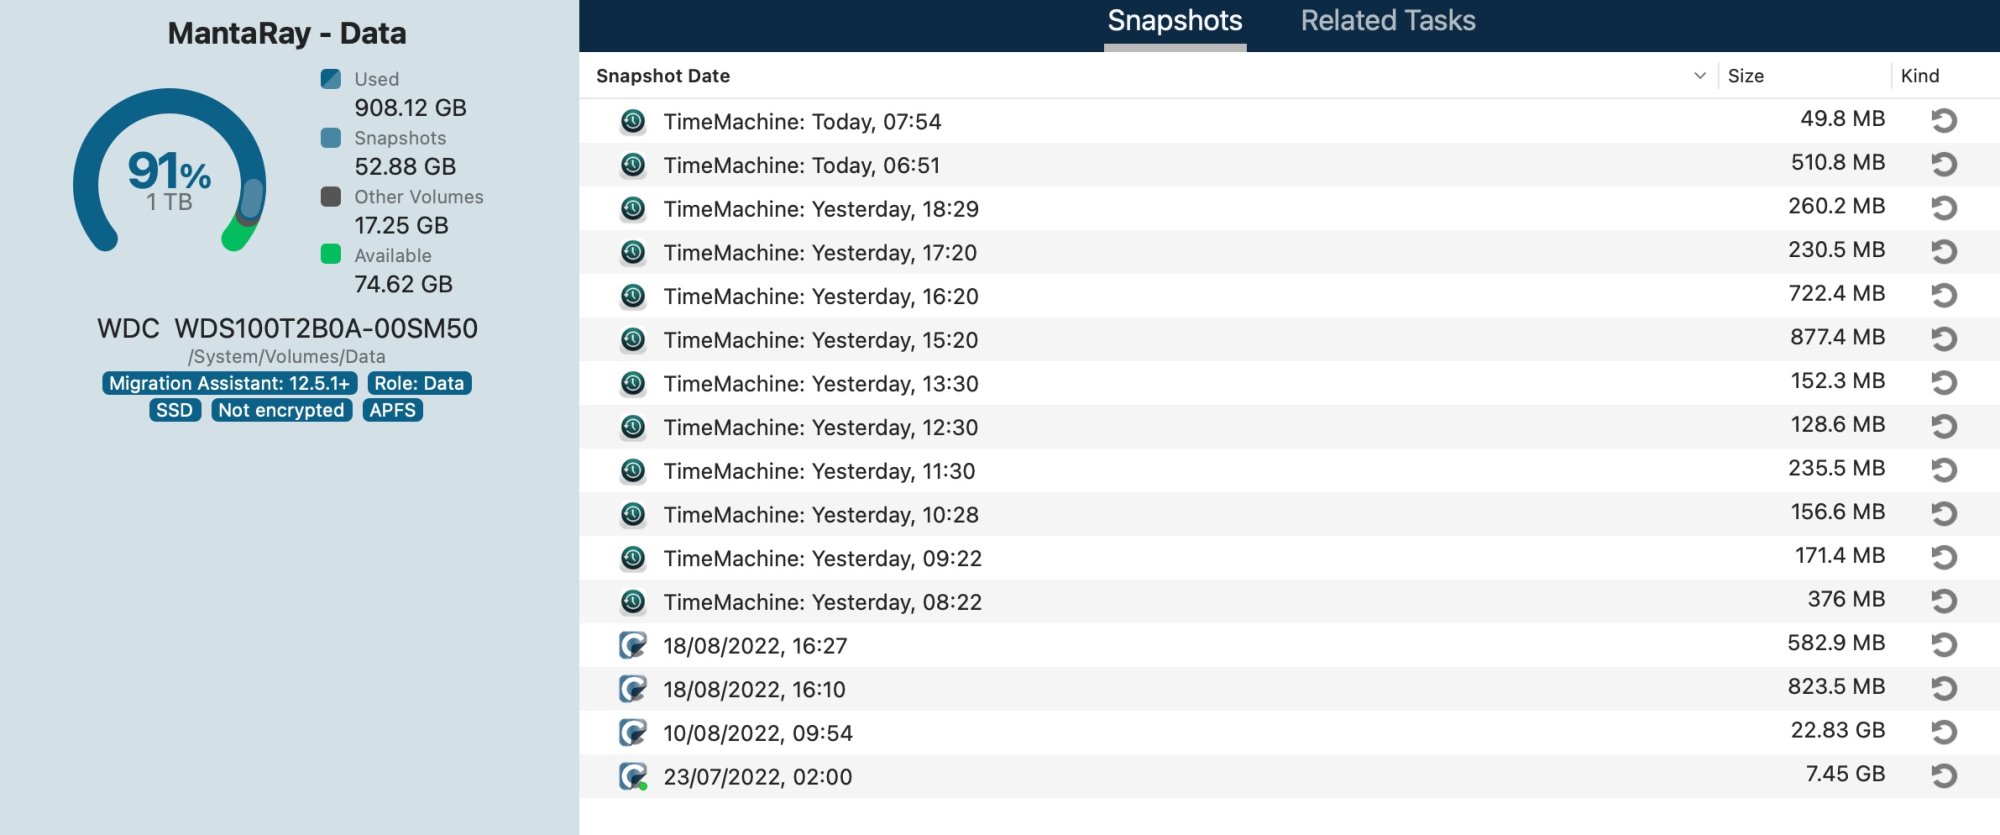Click the Not encrypted badge
This screenshot has height=835, width=2000.
(x=281, y=410)
